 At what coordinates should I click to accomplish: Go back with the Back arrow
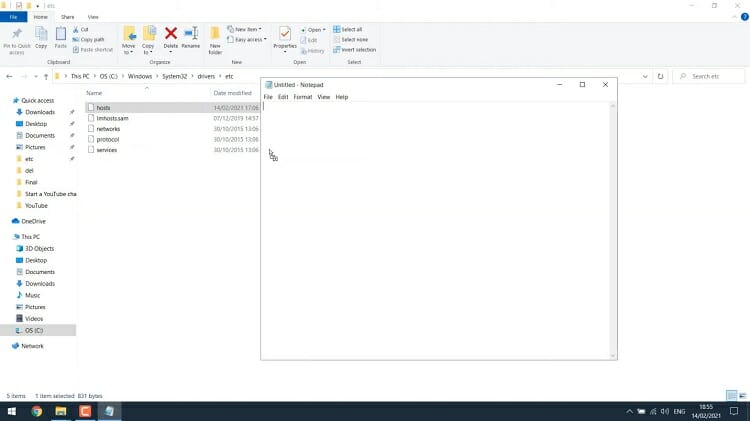(9, 76)
